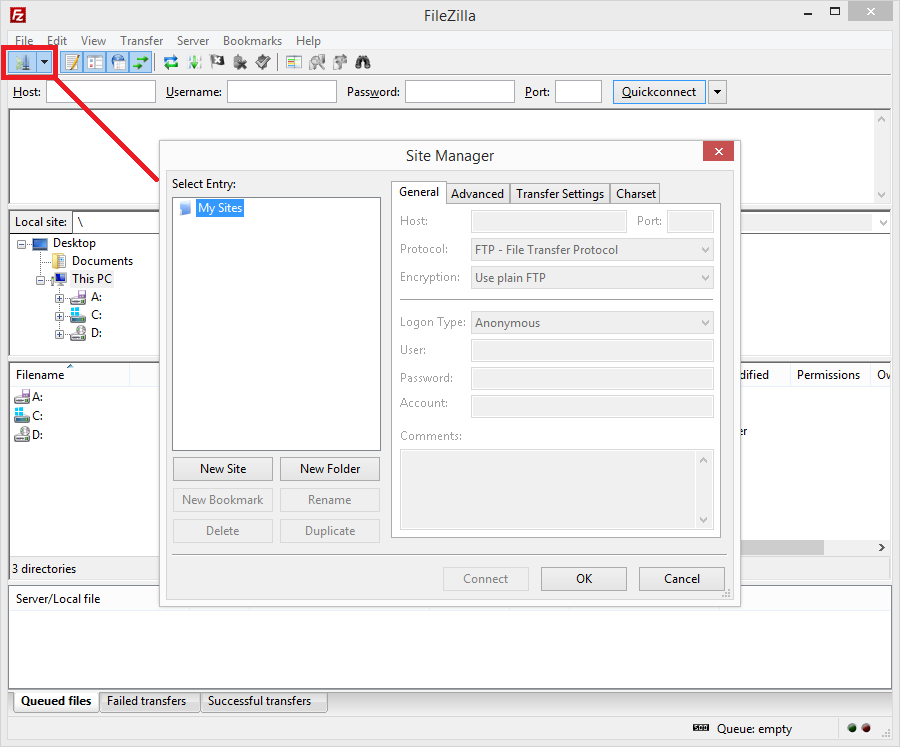
Task: Toggle the transfer queue pane
Action: (x=142, y=62)
